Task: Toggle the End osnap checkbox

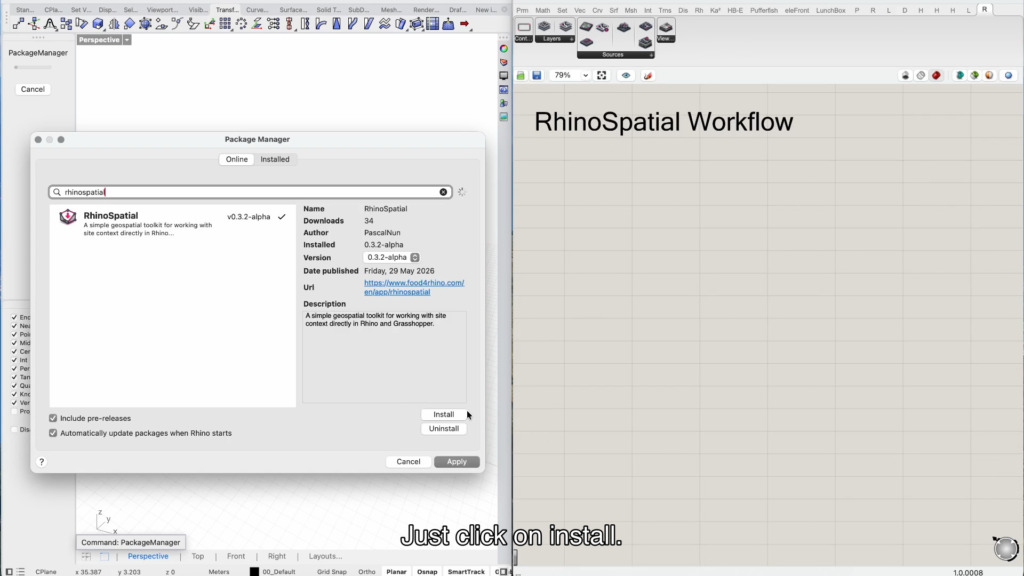Action: click(x=14, y=317)
